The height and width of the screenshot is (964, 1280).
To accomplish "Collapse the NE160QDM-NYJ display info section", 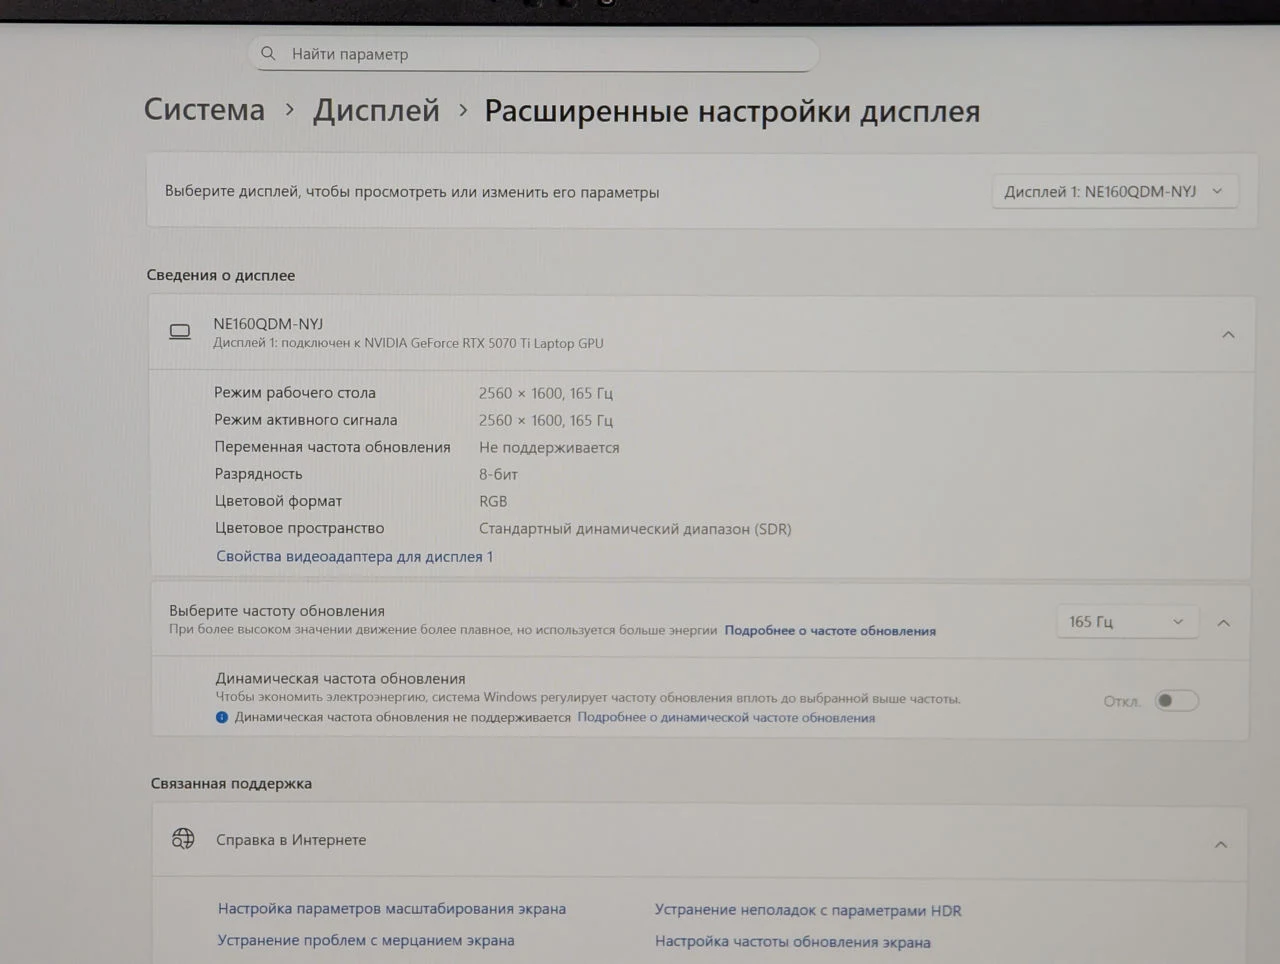I will [1228, 334].
